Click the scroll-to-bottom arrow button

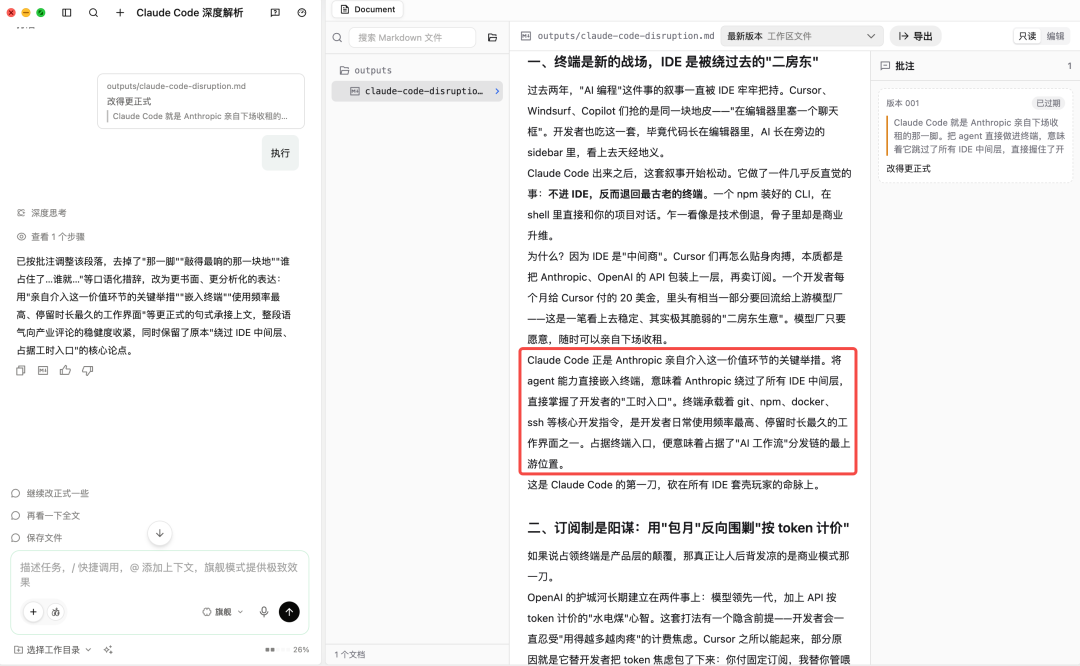coord(160,533)
